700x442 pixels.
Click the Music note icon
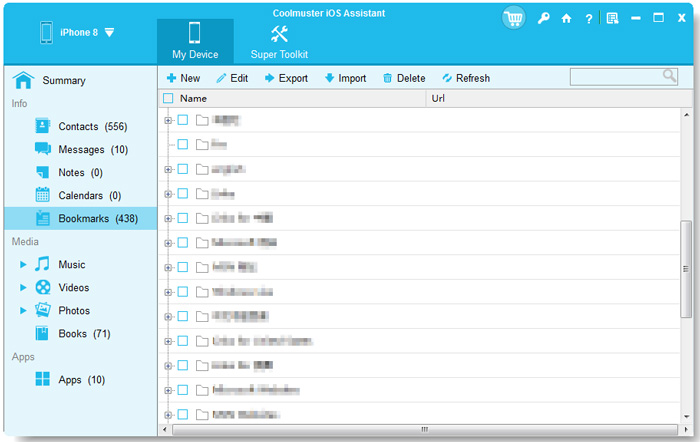tap(42, 264)
